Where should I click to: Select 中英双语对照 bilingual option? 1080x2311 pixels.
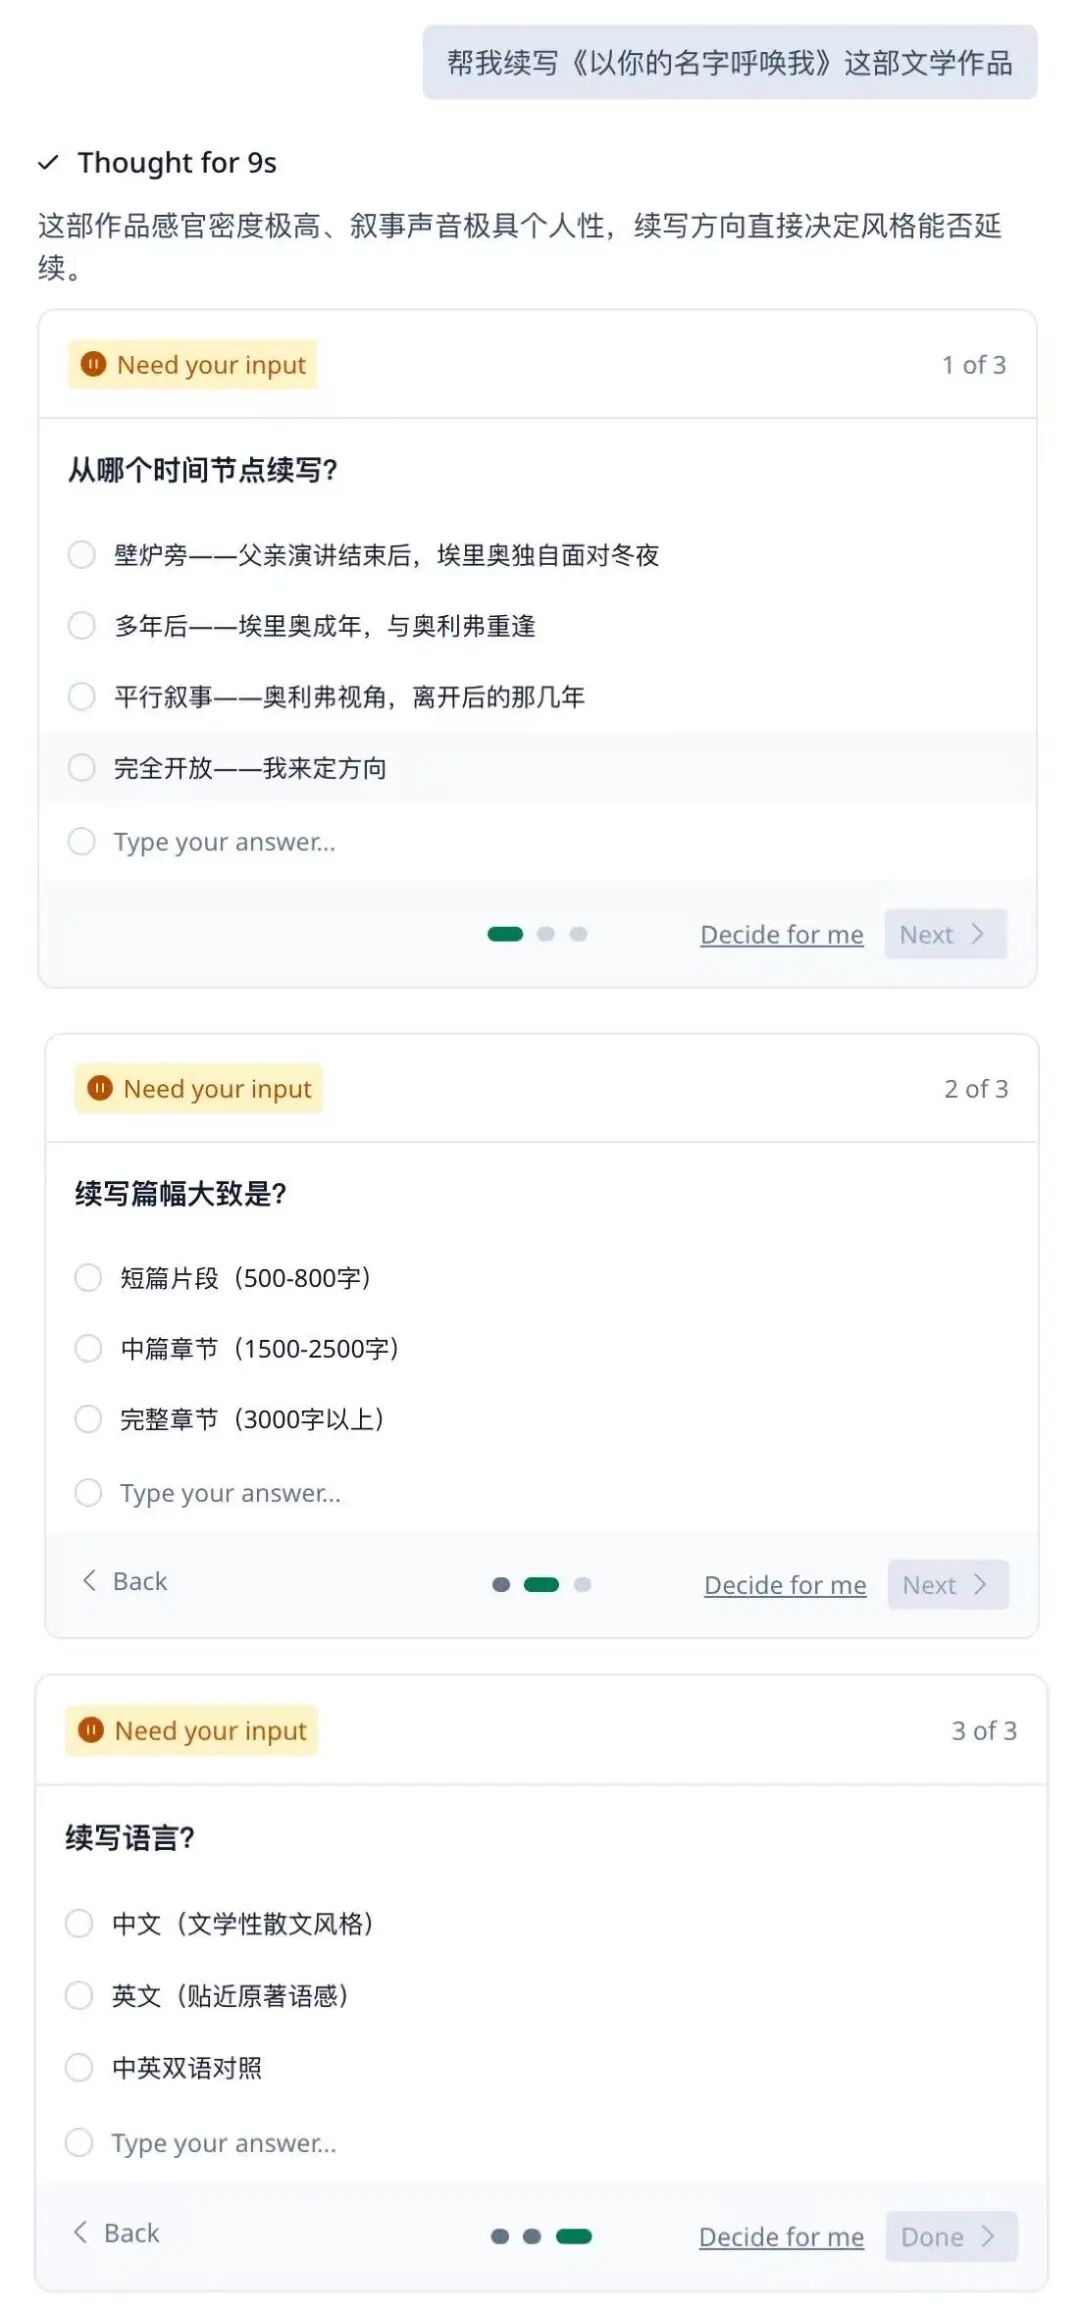79,2068
